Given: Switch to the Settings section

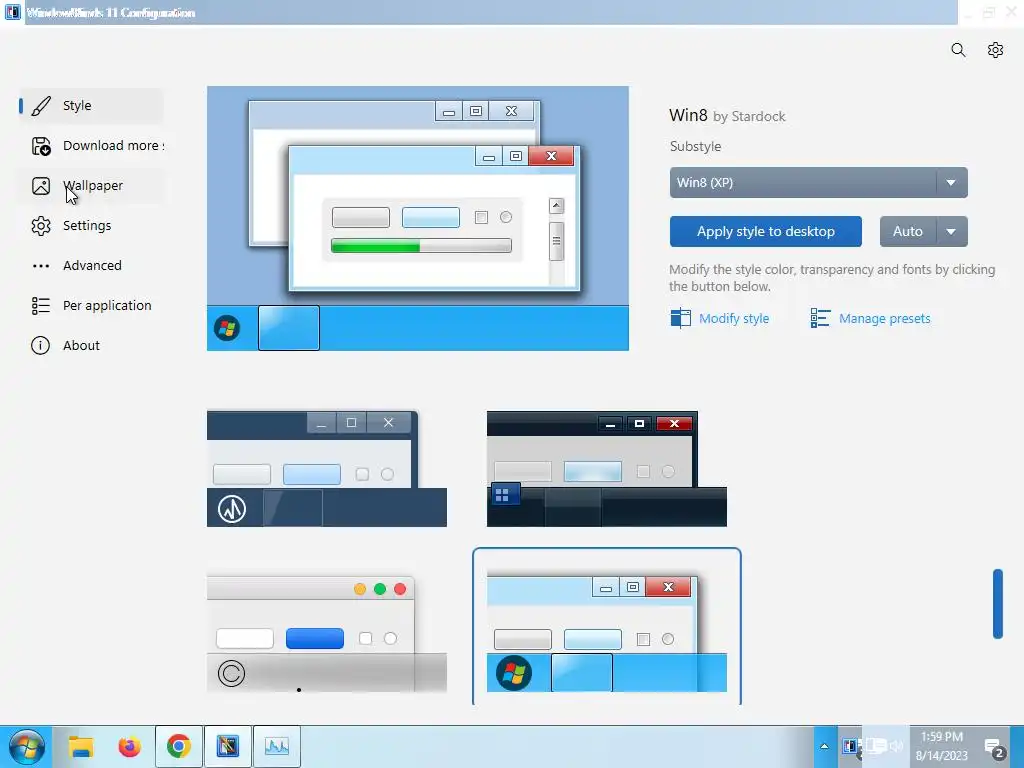Looking at the screenshot, I should click(x=91, y=226).
